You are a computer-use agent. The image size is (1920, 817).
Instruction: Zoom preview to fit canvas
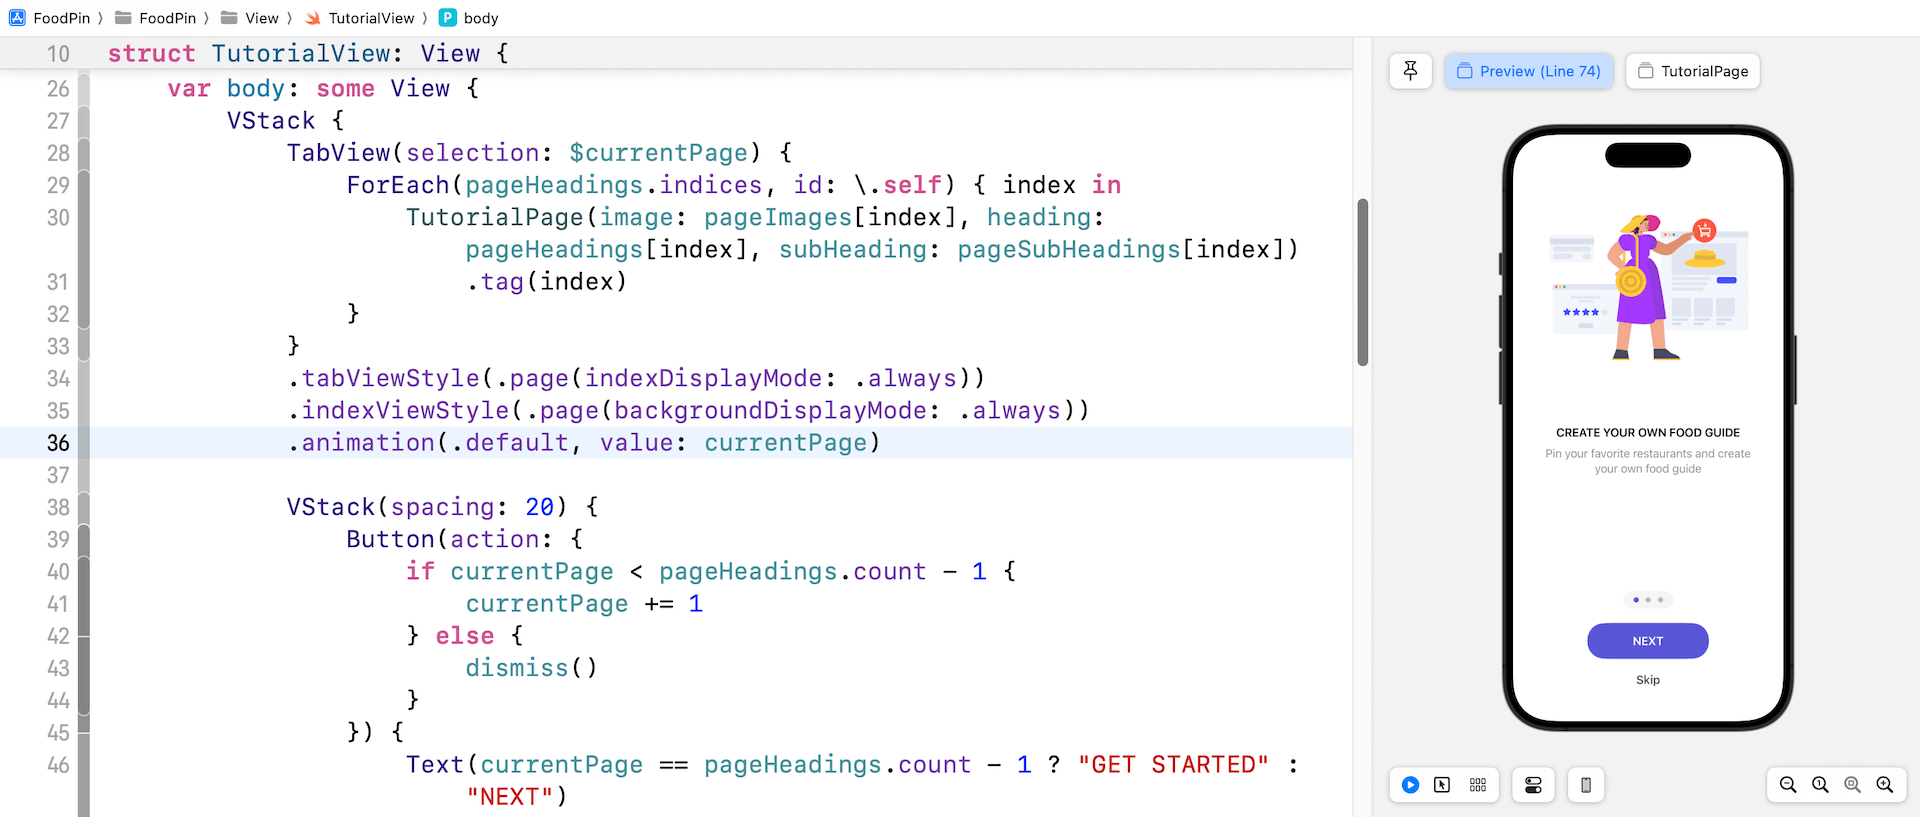point(1852,785)
